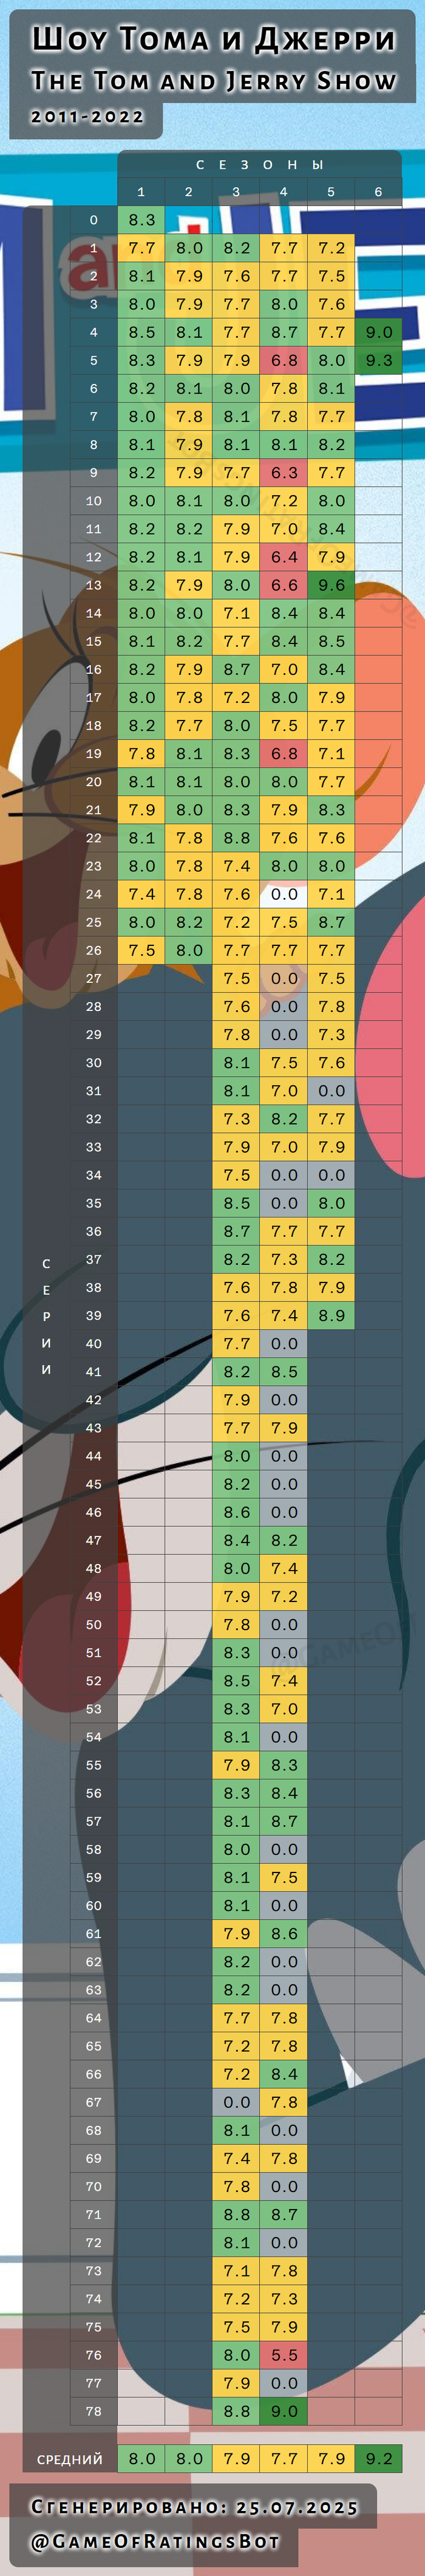Click the 'СЕЗОНЫ' column header label
Viewport: 425px width, 2576px height.
coord(260,165)
